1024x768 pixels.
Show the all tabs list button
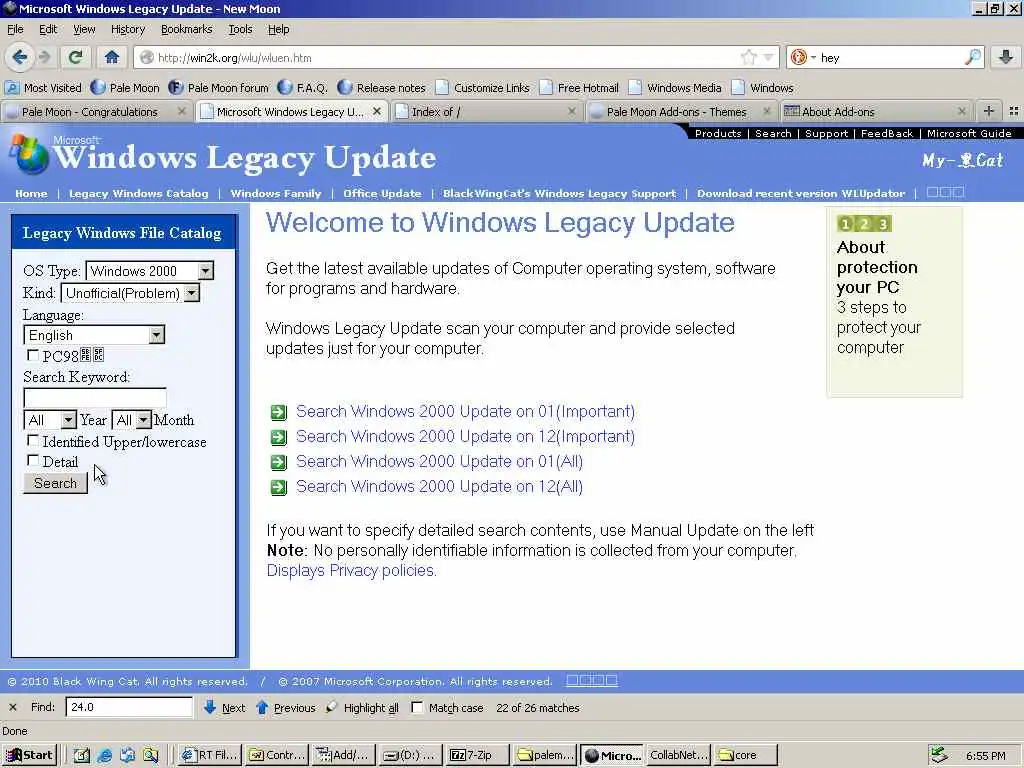(x=1014, y=112)
